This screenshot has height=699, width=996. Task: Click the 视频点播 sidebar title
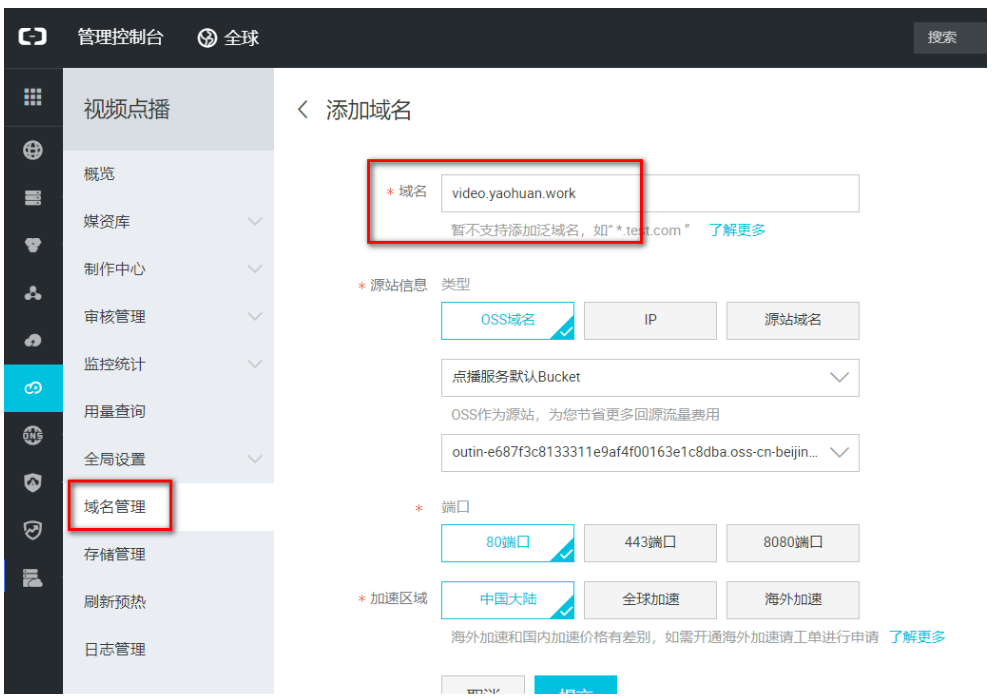[x=127, y=109]
